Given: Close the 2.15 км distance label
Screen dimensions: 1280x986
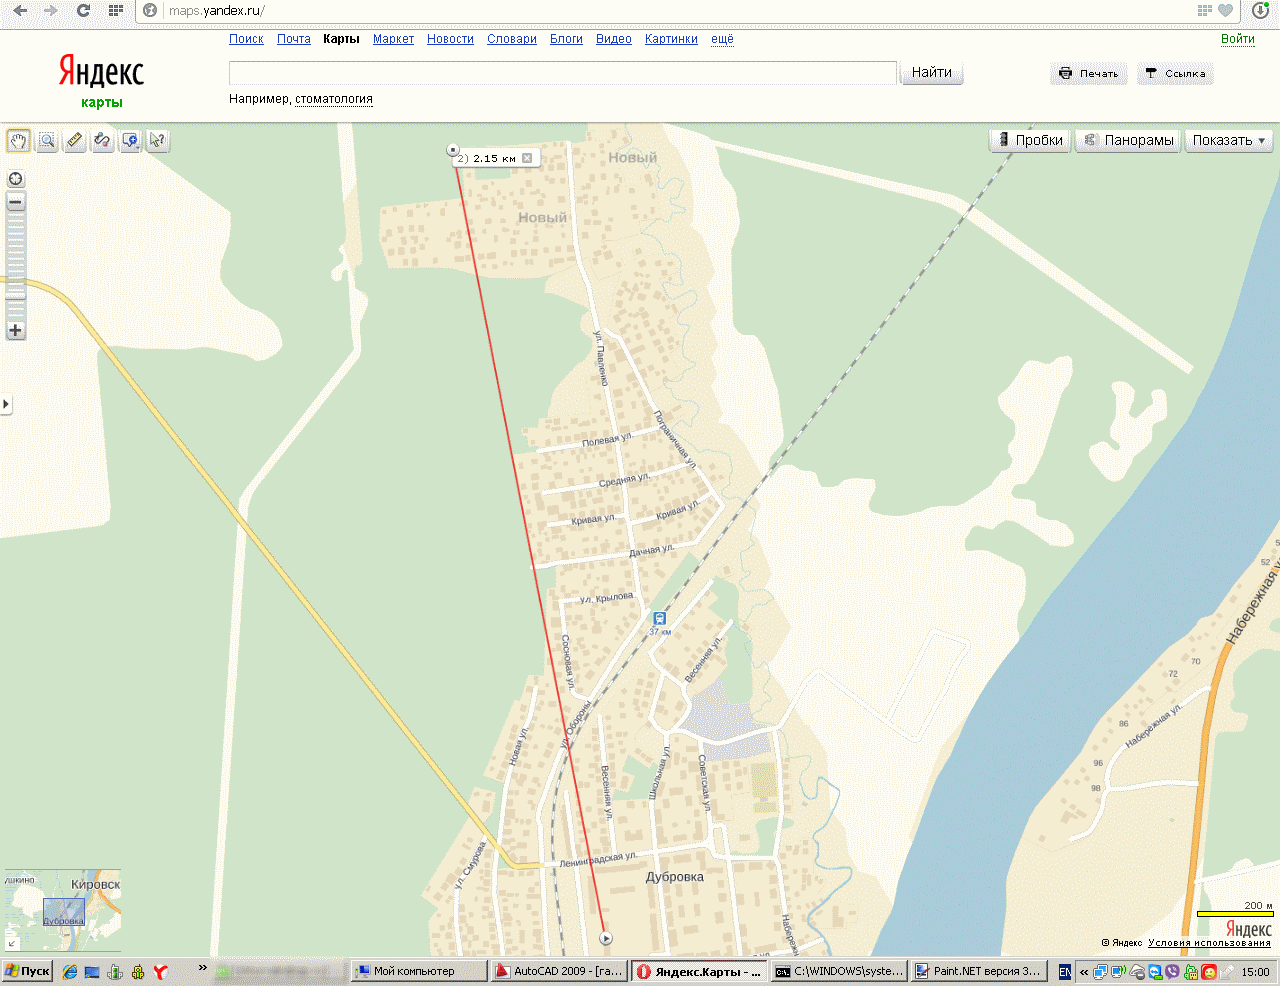Looking at the screenshot, I should pyautogui.click(x=527, y=158).
